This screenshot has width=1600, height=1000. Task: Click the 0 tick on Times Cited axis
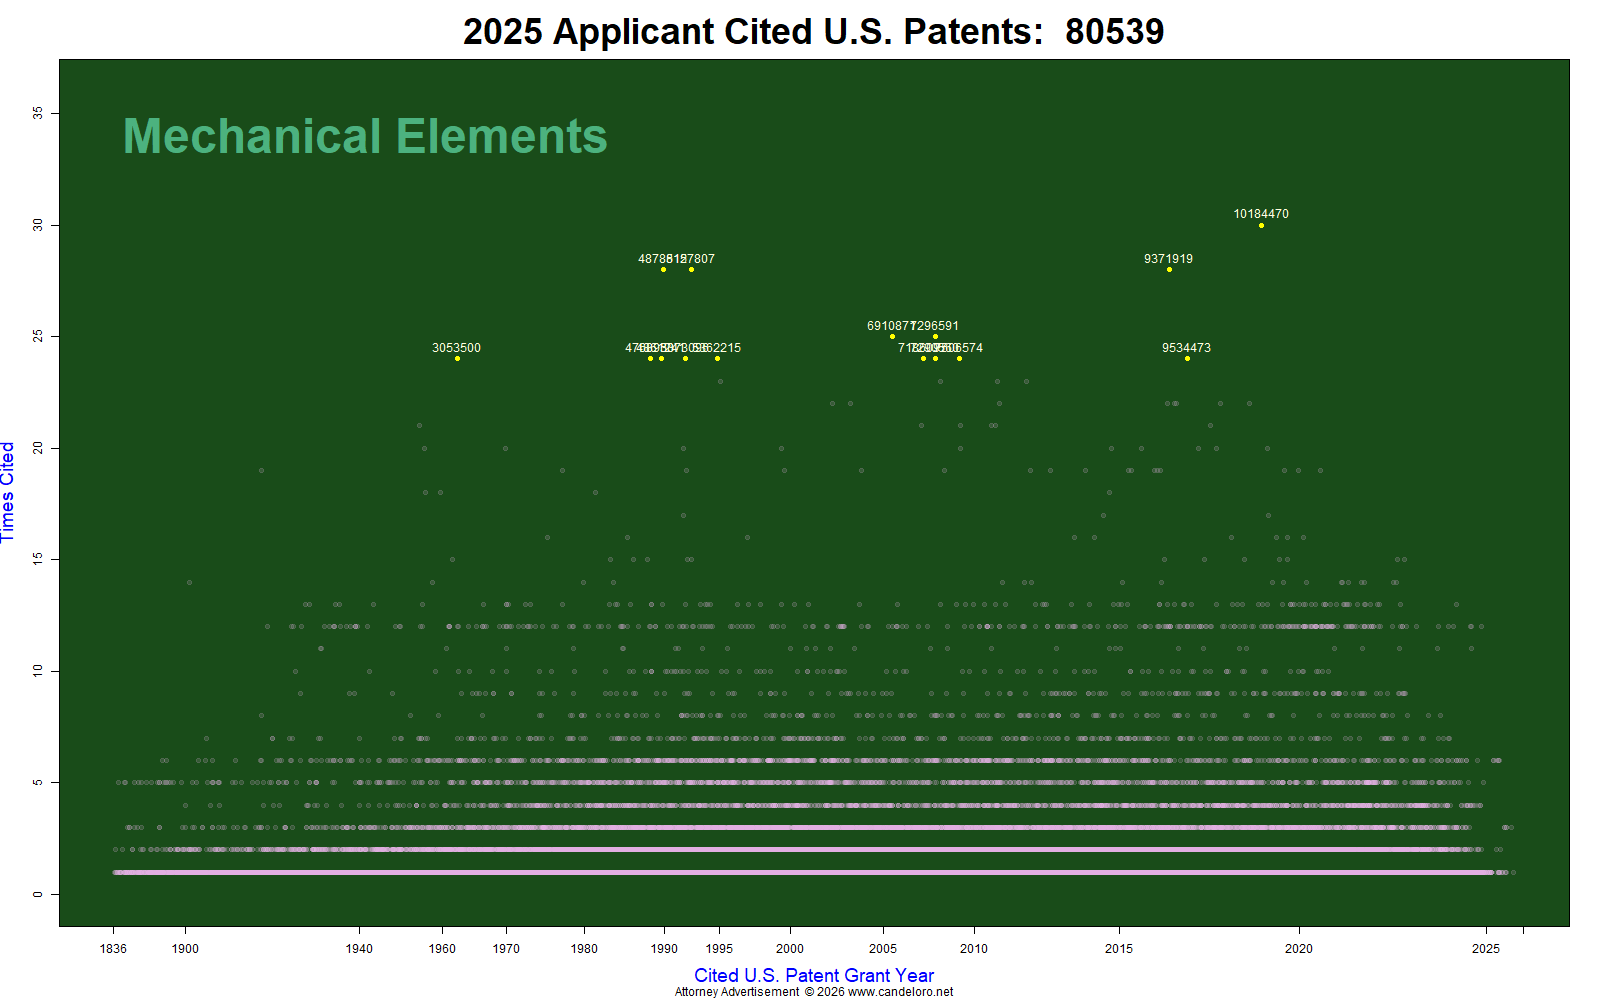pos(38,894)
